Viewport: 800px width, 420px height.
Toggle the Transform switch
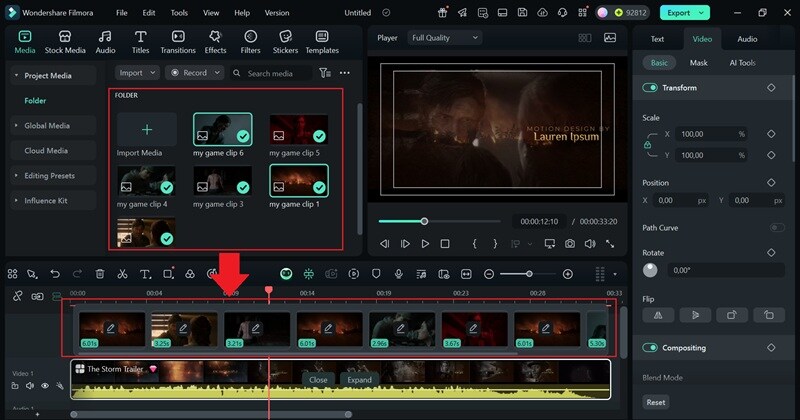(x=649, y=88)
